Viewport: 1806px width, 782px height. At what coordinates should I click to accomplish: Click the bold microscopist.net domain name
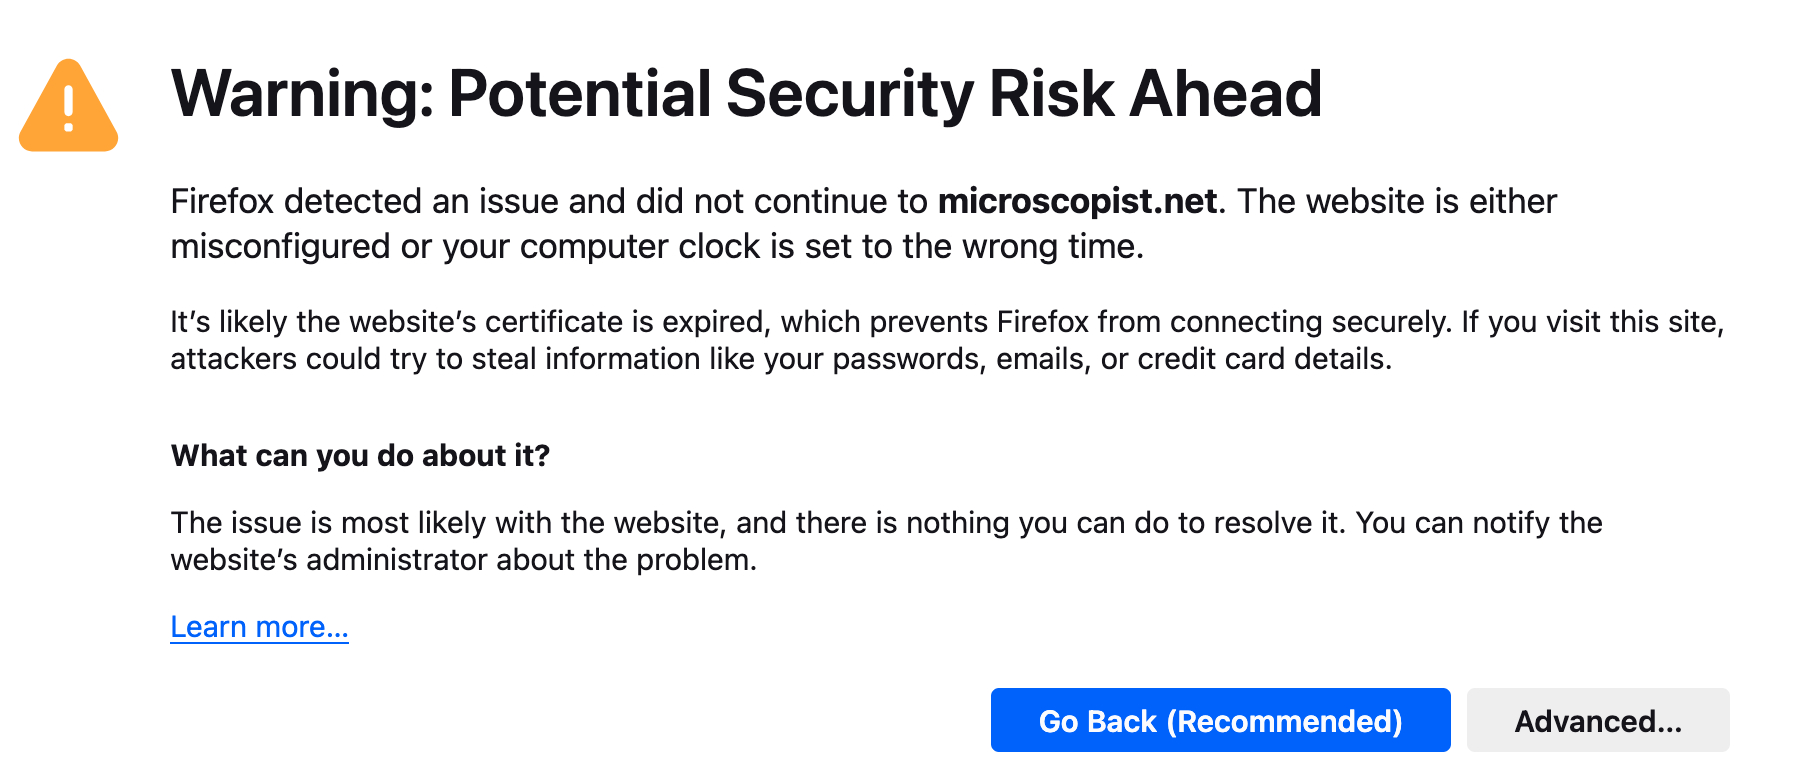tap(1077, 202)
